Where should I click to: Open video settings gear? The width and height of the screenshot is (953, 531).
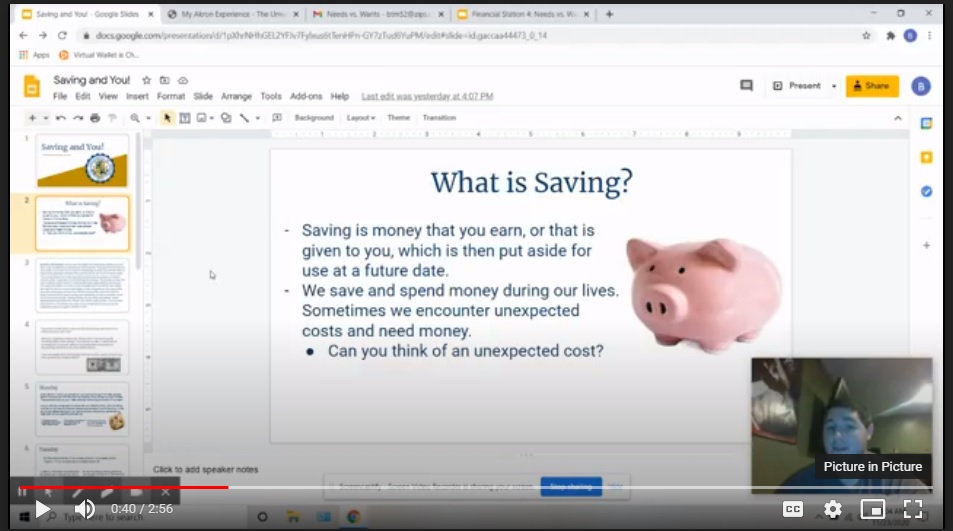click(x=833, y=509)
